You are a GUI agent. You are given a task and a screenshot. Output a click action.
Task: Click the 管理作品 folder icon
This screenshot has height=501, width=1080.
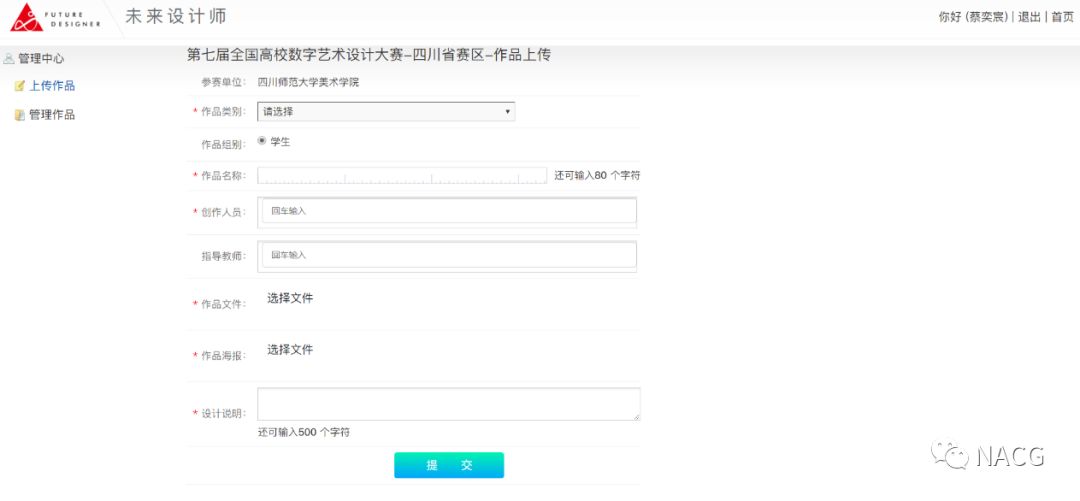coord(20,115)
